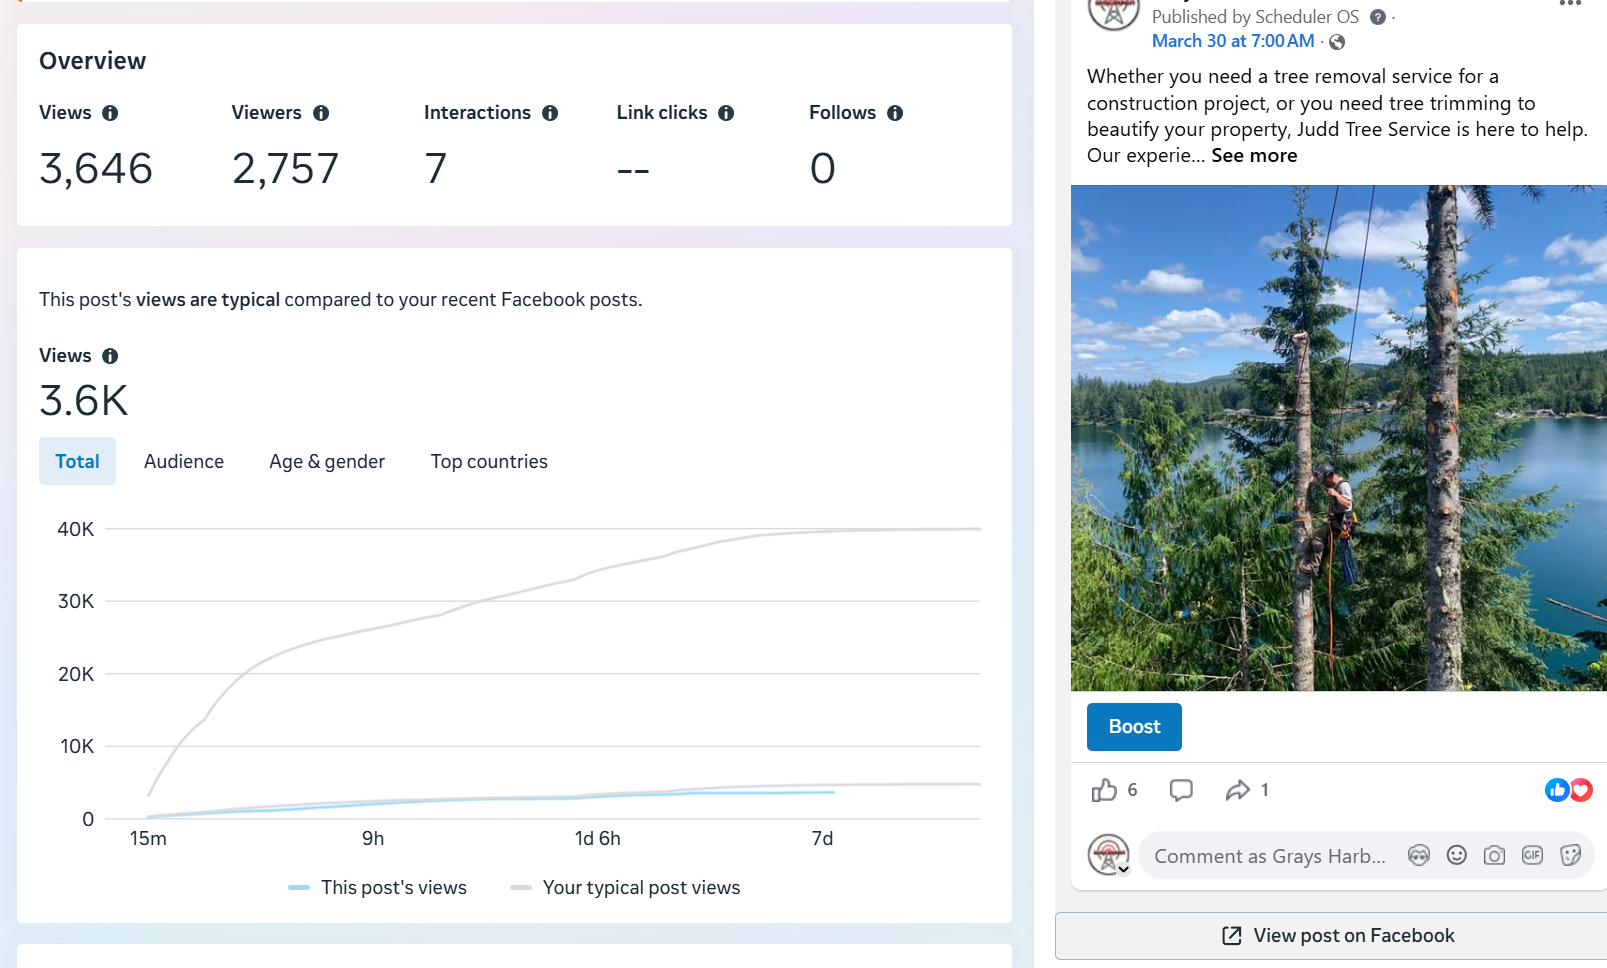Open the commenting profile switcher dropdown
Screen dimensions: 1607x968
point(1123,869)
